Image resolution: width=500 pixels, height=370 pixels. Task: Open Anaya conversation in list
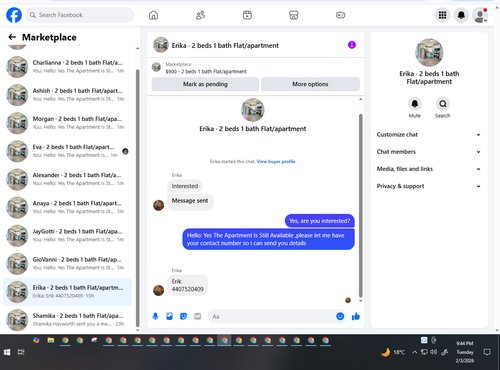tap(67, 207)
